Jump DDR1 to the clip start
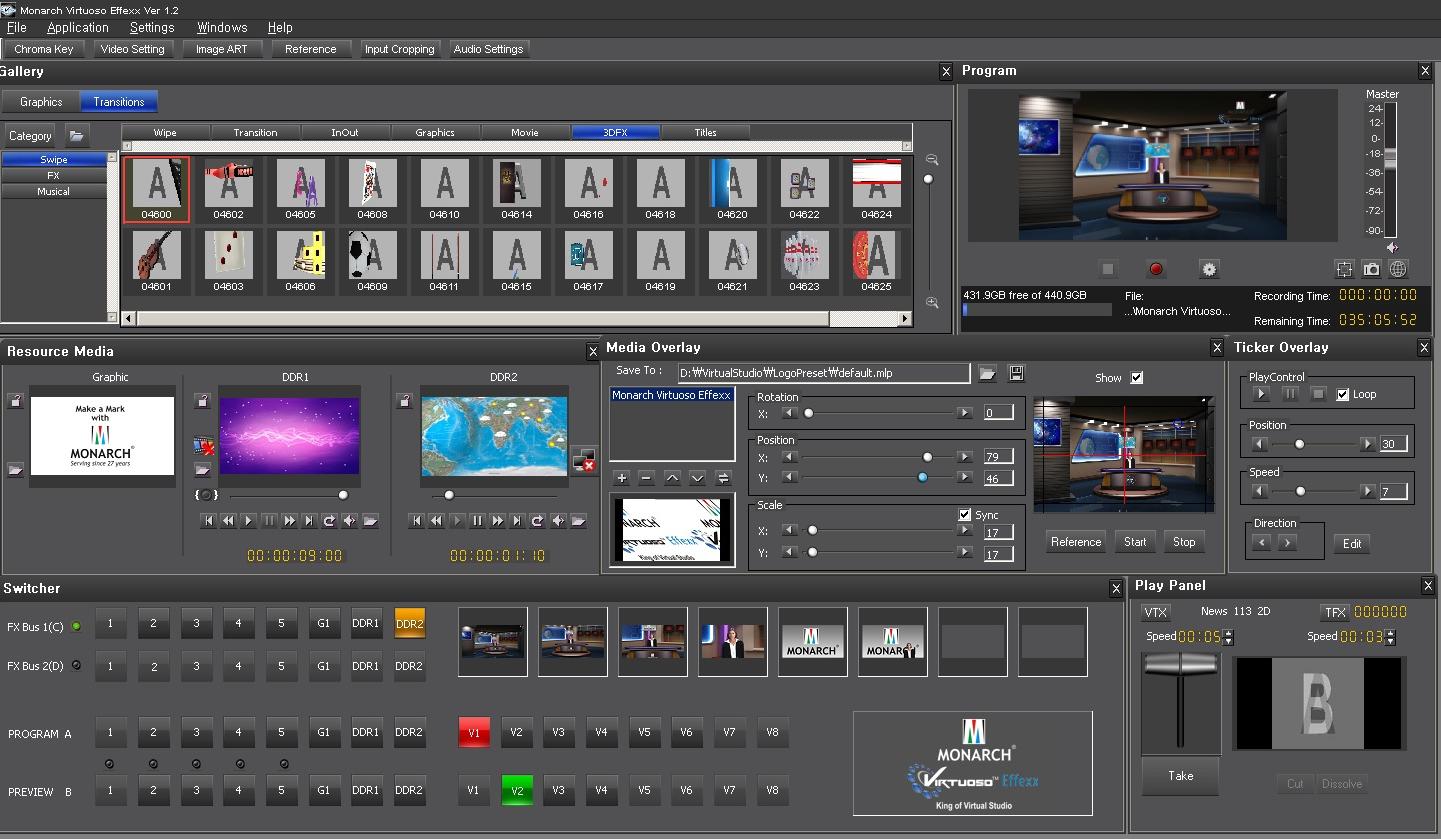 coord(209,521)
